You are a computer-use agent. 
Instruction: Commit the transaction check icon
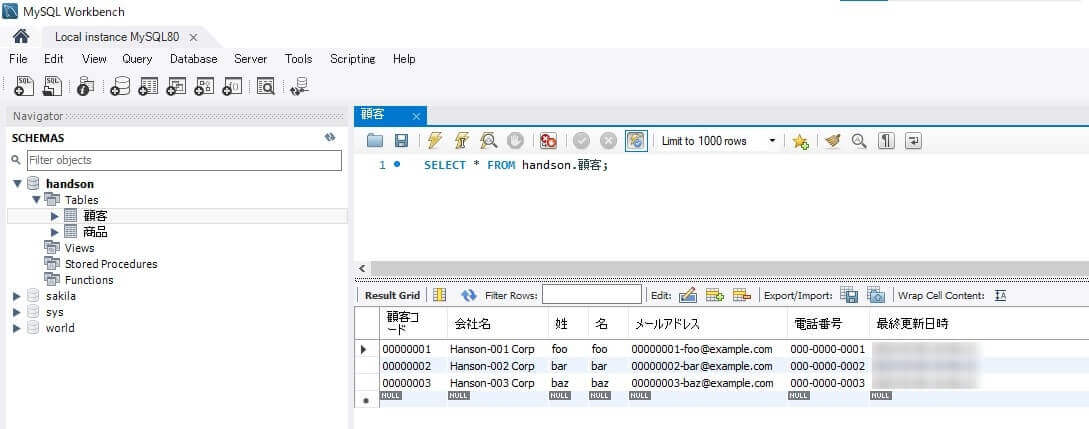point(581,141)
